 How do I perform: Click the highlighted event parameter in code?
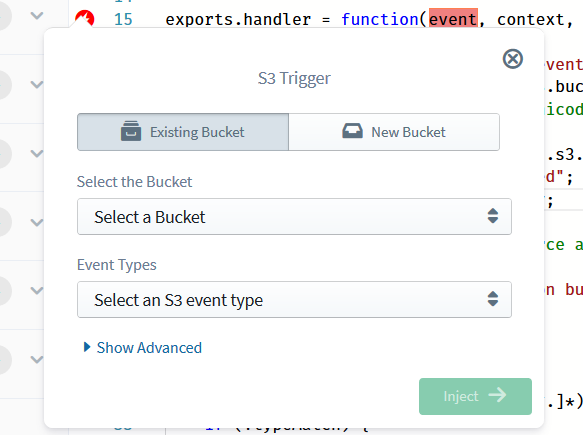453,19
